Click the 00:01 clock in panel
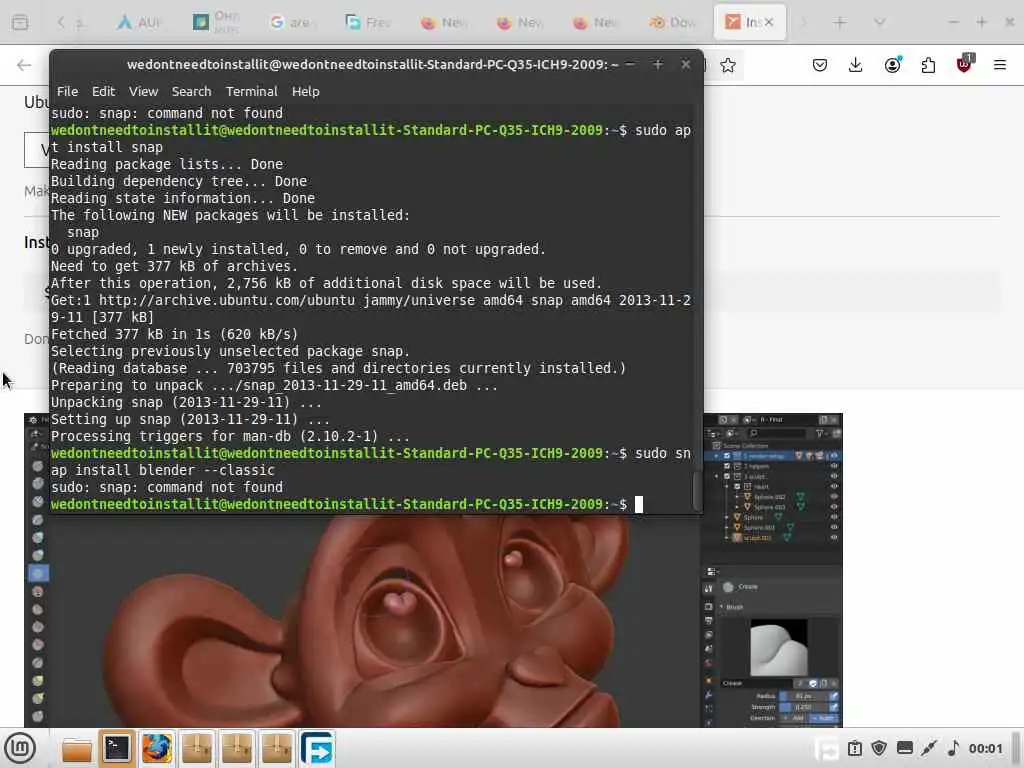This screenshot has width=1024, height=768. point(985,748)
